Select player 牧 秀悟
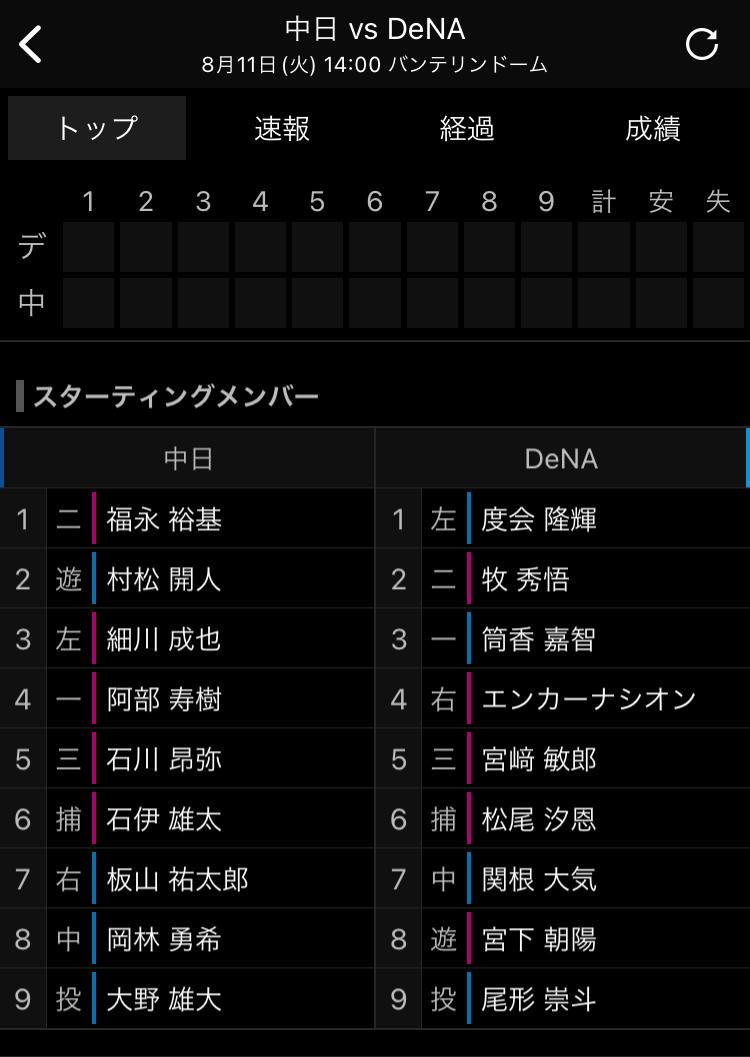 526,580
